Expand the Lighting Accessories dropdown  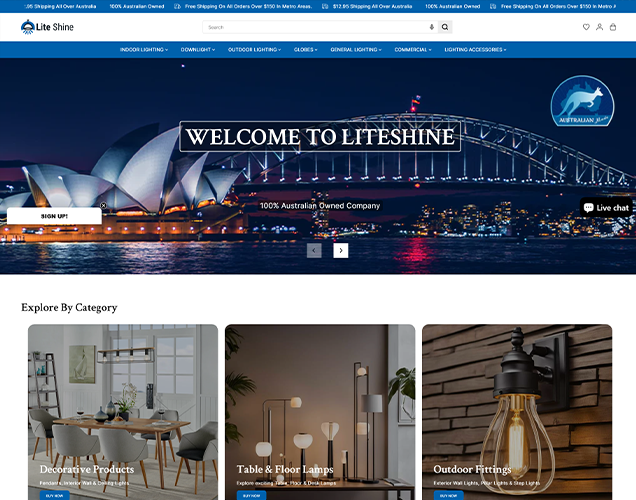pyautogui.click(x=475, y=49)
